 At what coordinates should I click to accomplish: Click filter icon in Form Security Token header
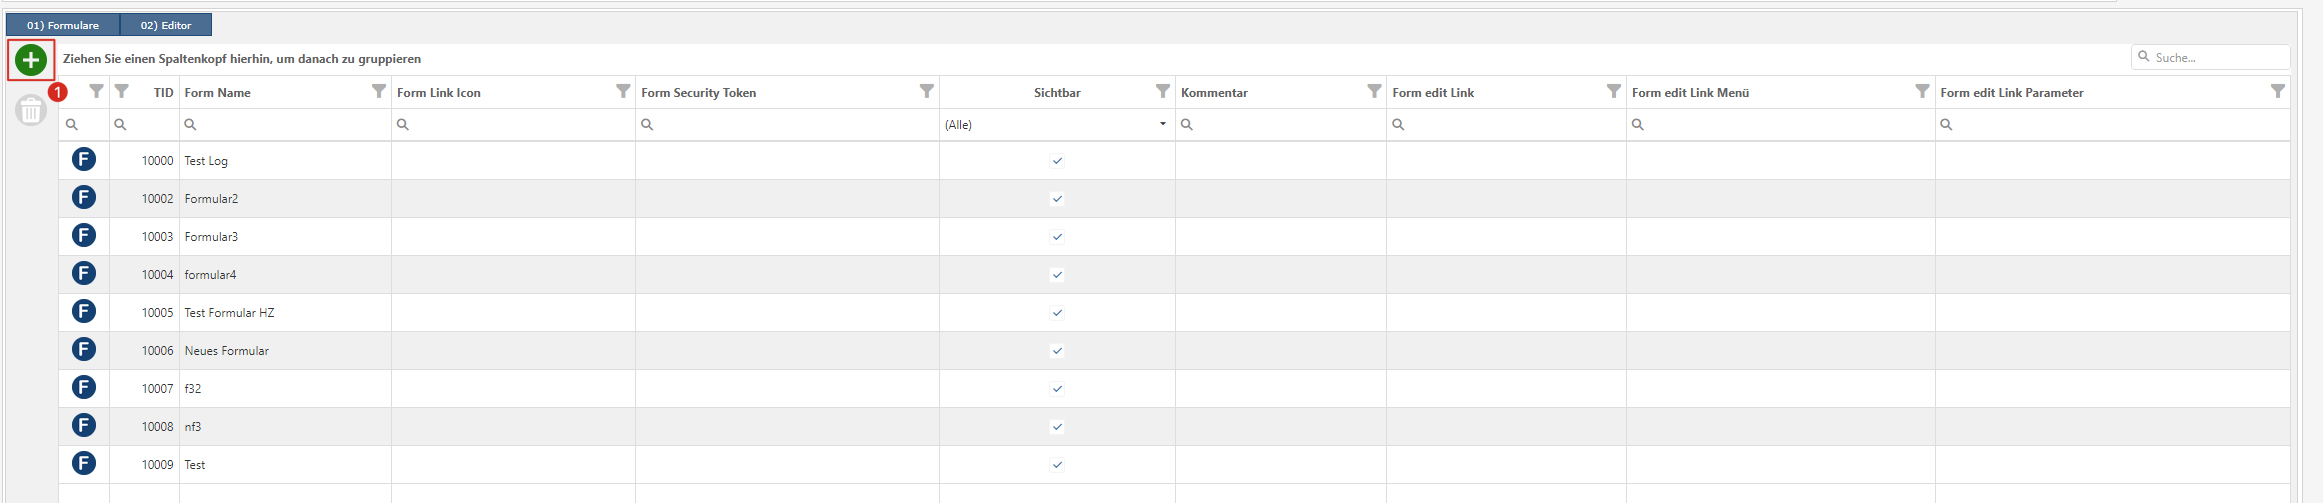(x=927, y=91)
